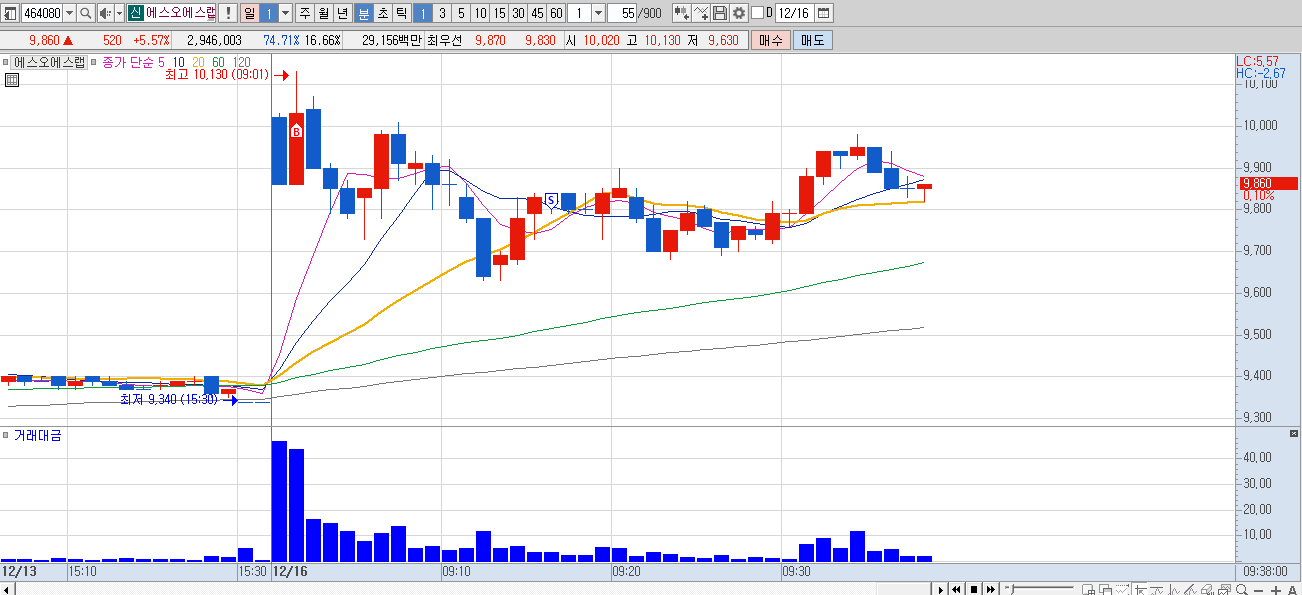Click the 매수 buy button
The image size is (1302, 595).
click(x=771, y=40)
